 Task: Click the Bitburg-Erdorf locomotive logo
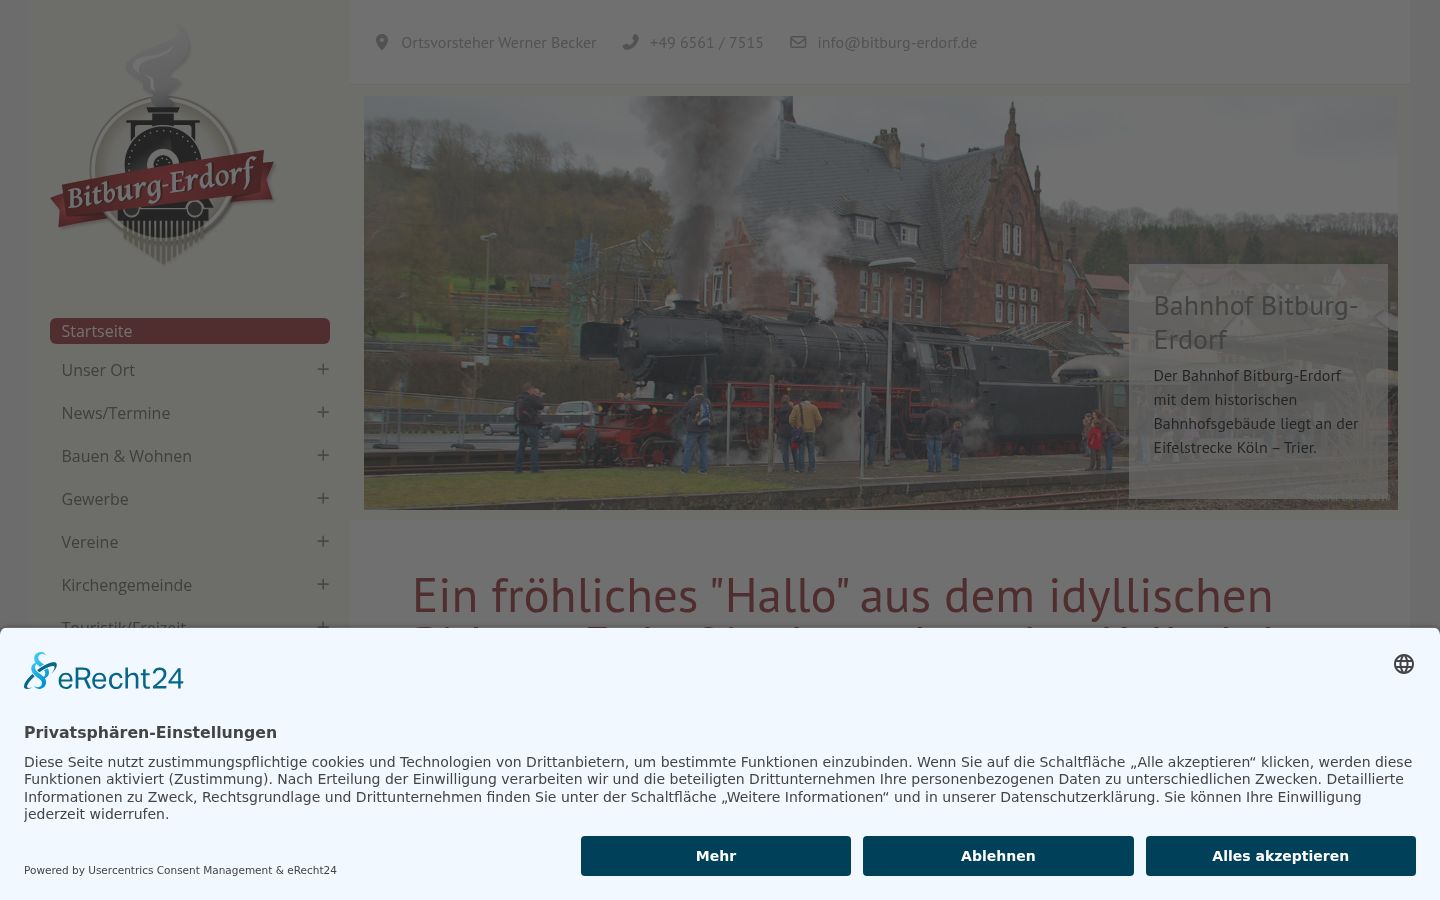pyautogui.click(x=162, y=145)
